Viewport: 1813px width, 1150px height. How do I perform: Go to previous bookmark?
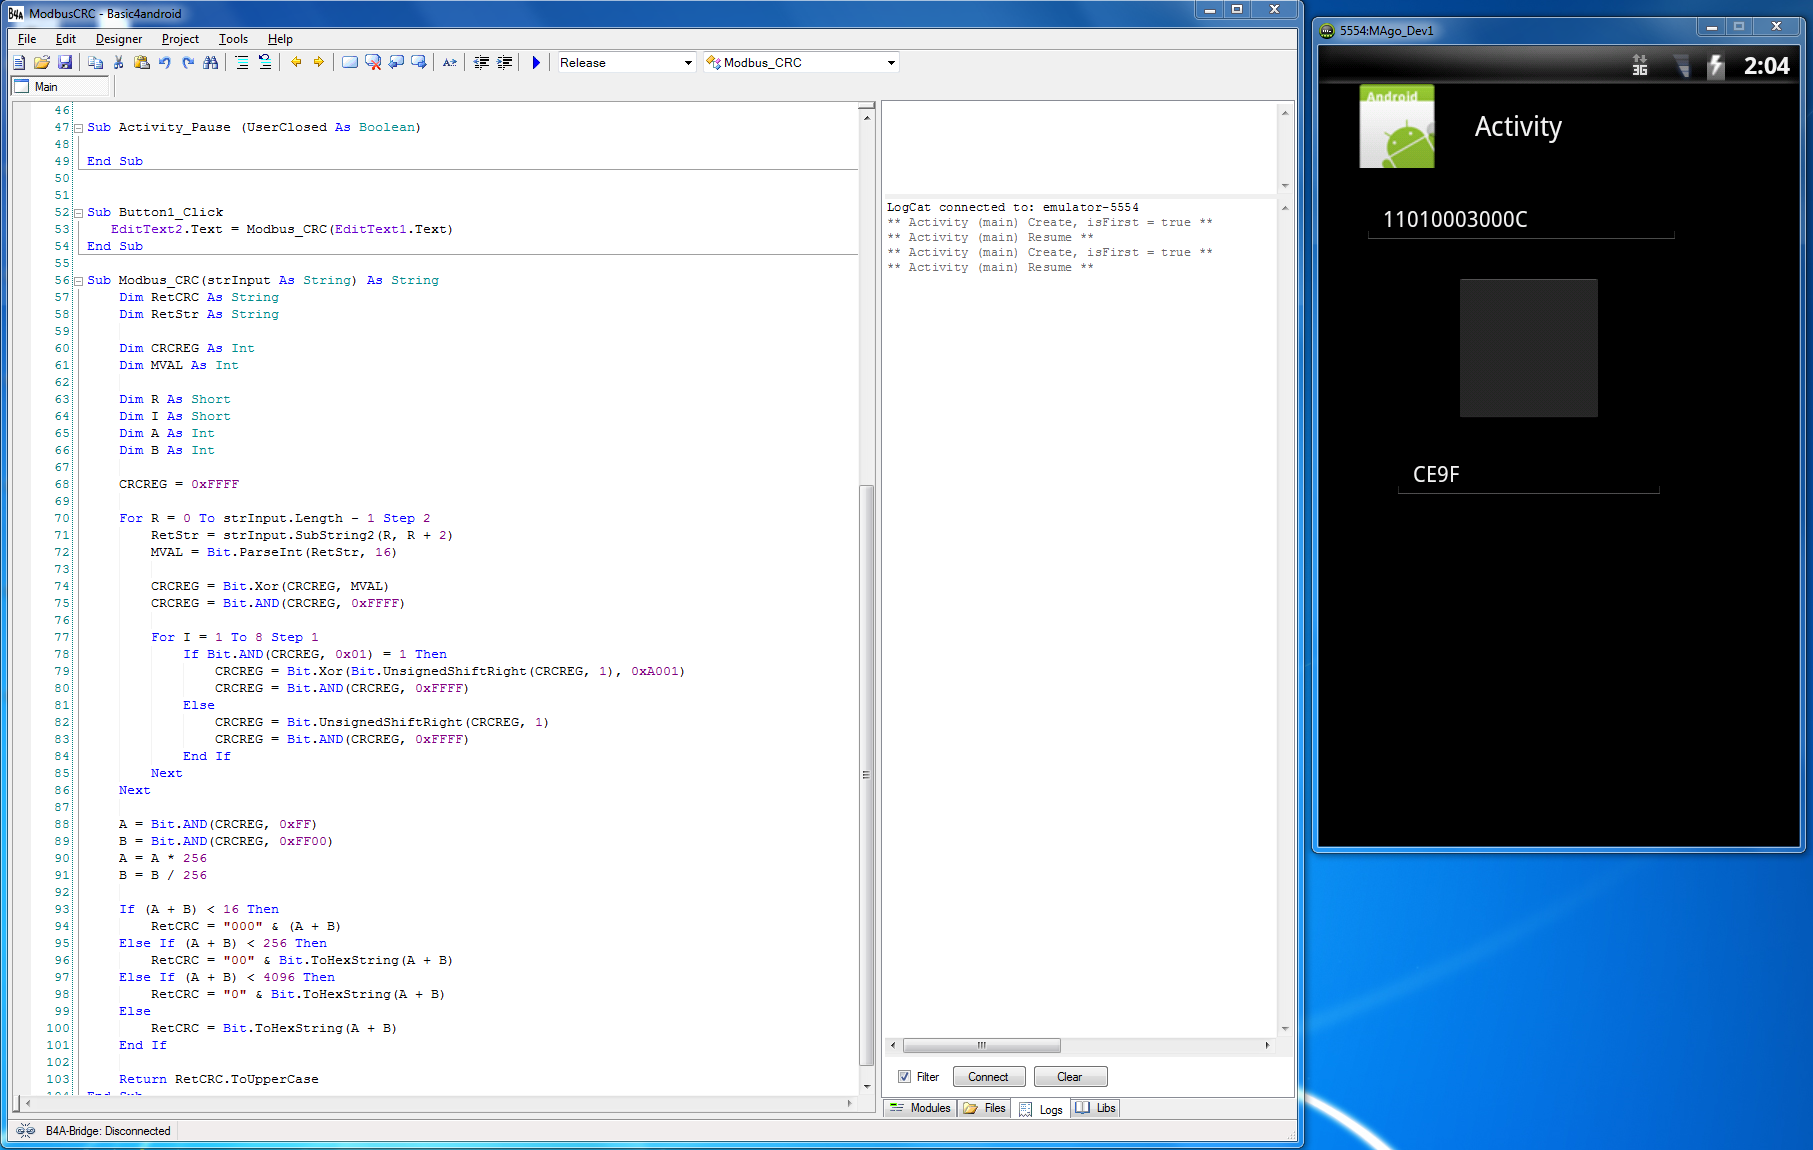click(x=396, y=63)
